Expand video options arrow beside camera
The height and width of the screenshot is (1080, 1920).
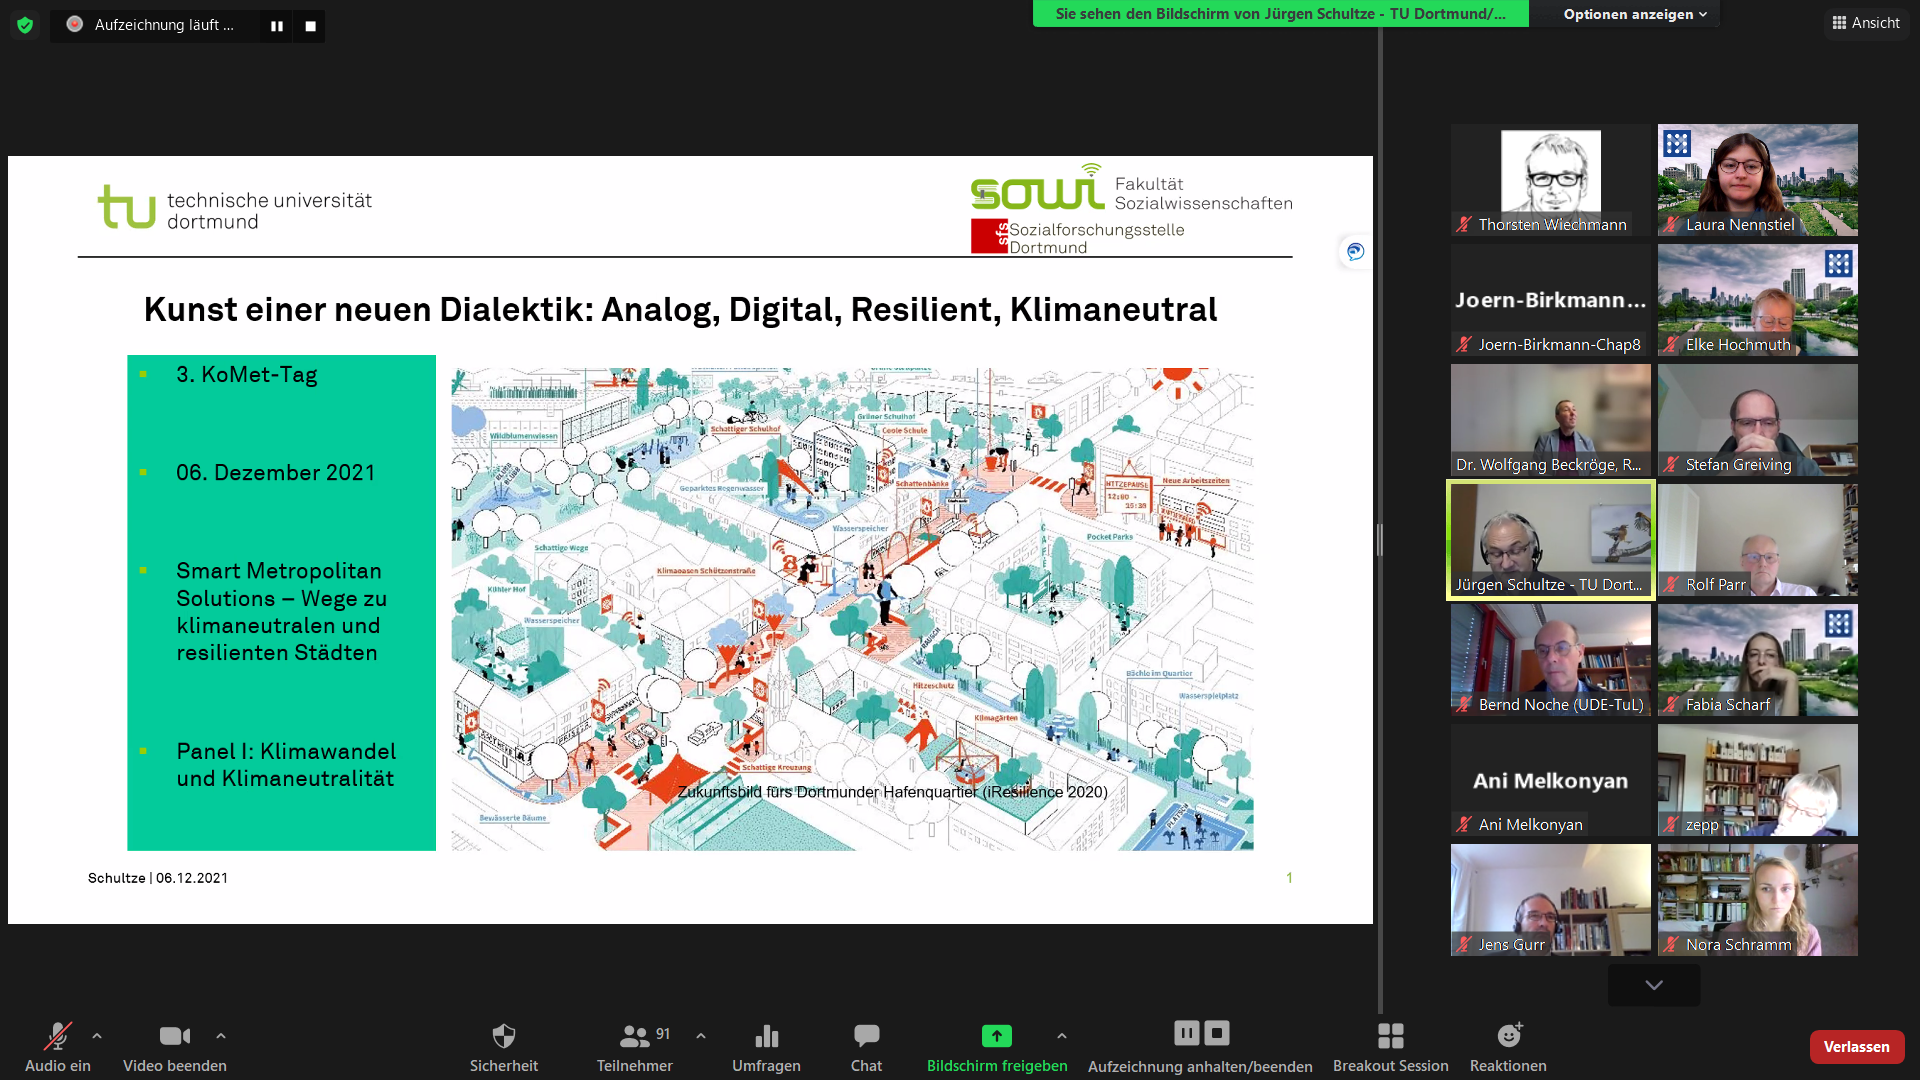click(x=221, y=1036)
